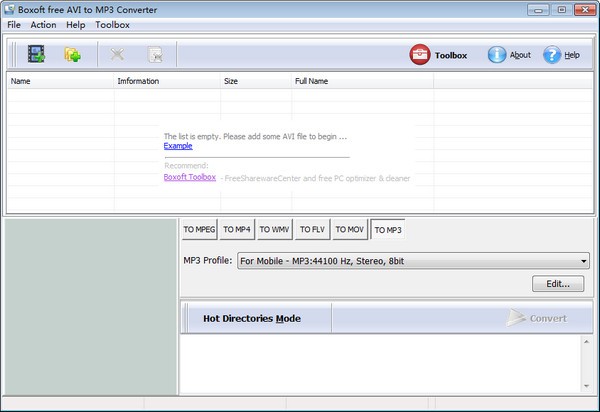Open the red Toolbox icon

point(420,54)
